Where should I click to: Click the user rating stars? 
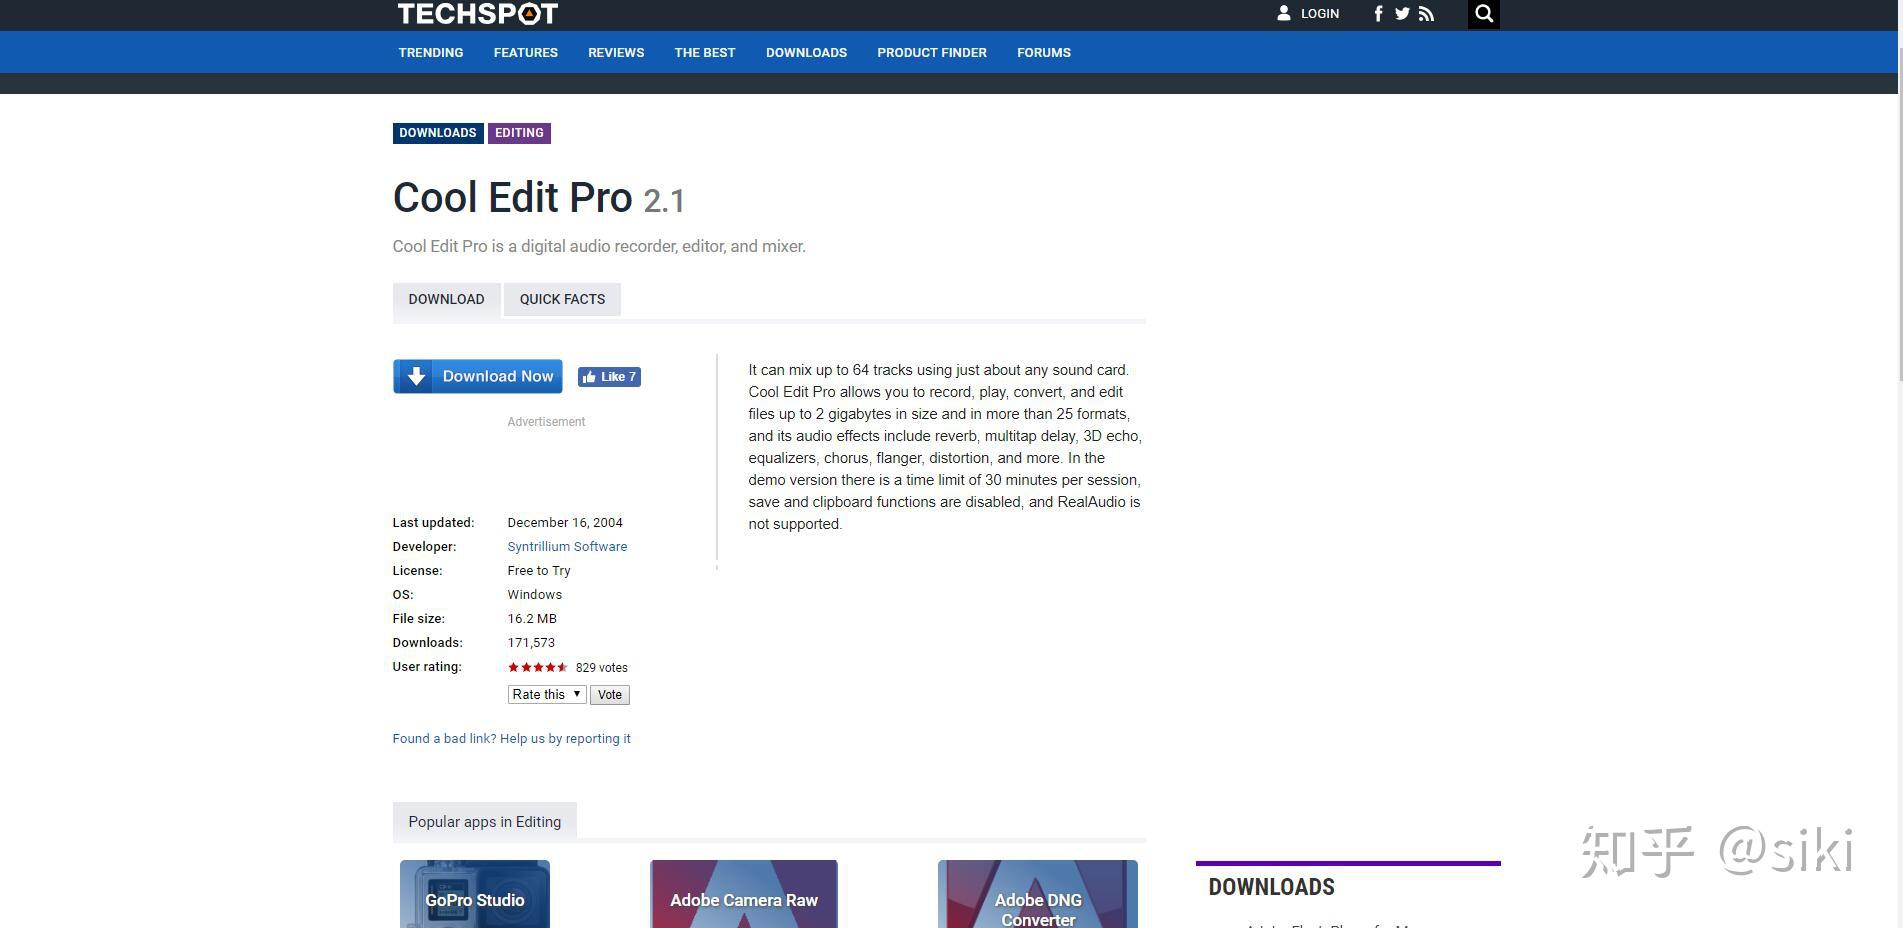[538, 667]
